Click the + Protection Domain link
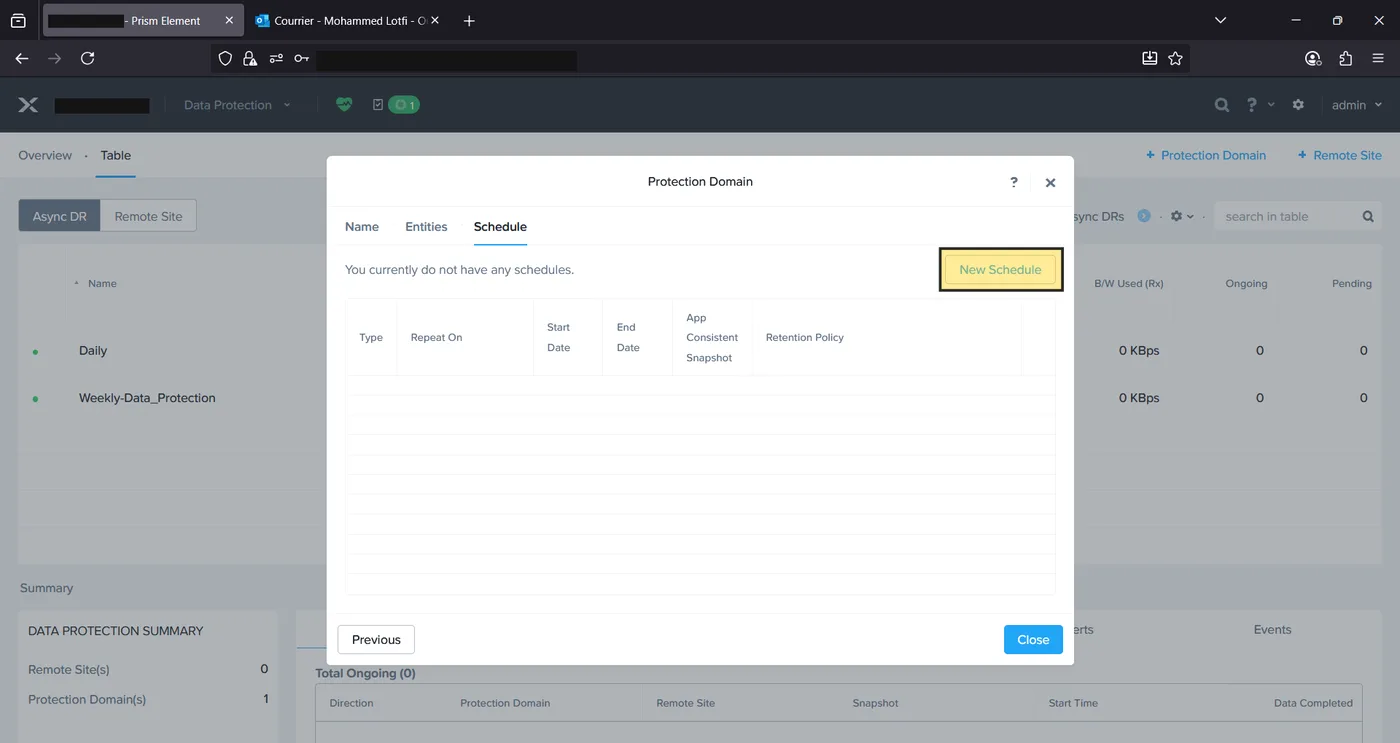Image resolution: width=1400 pixels, height=743 pixels. coord(1206,155)
